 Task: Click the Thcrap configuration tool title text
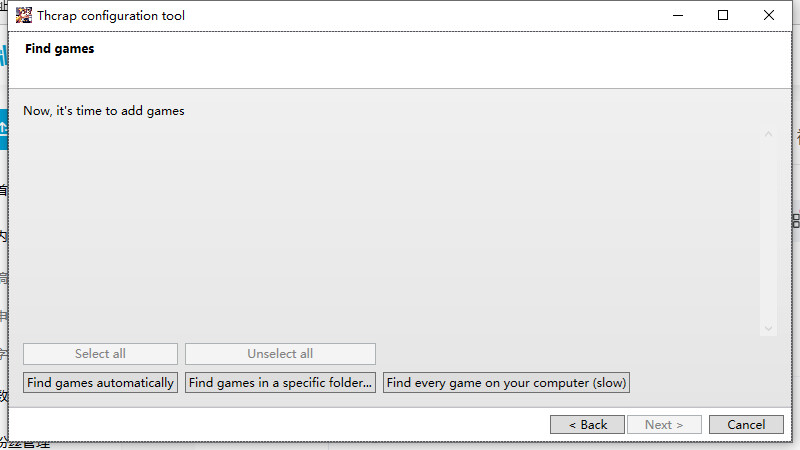pos(111,16)
